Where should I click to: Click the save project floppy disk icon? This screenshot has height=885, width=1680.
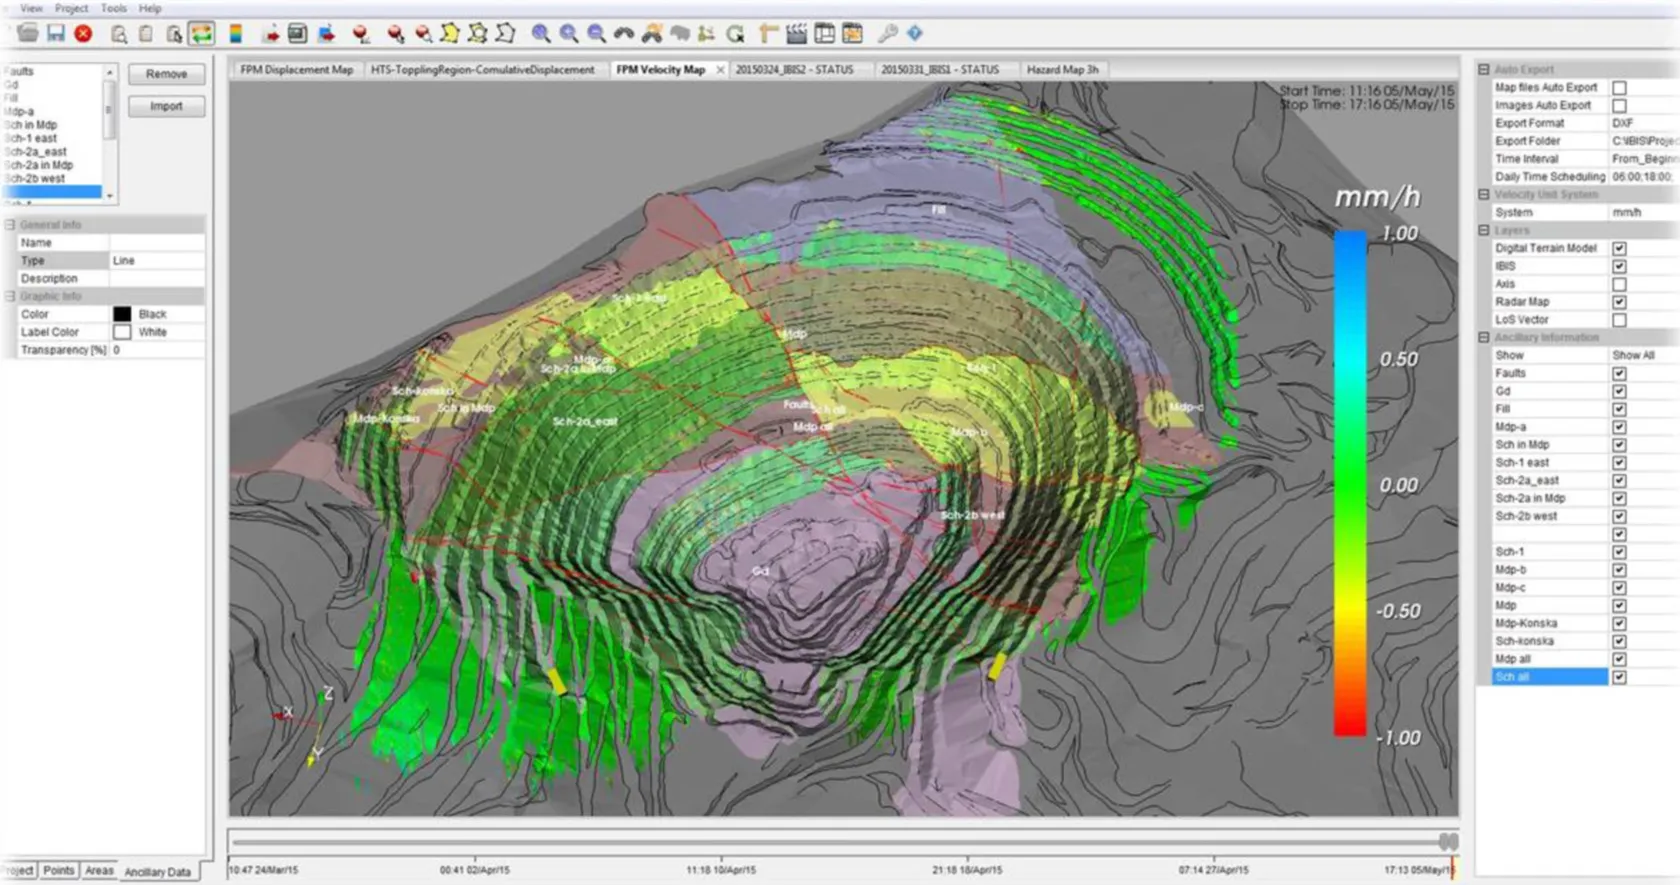(56, 33)
